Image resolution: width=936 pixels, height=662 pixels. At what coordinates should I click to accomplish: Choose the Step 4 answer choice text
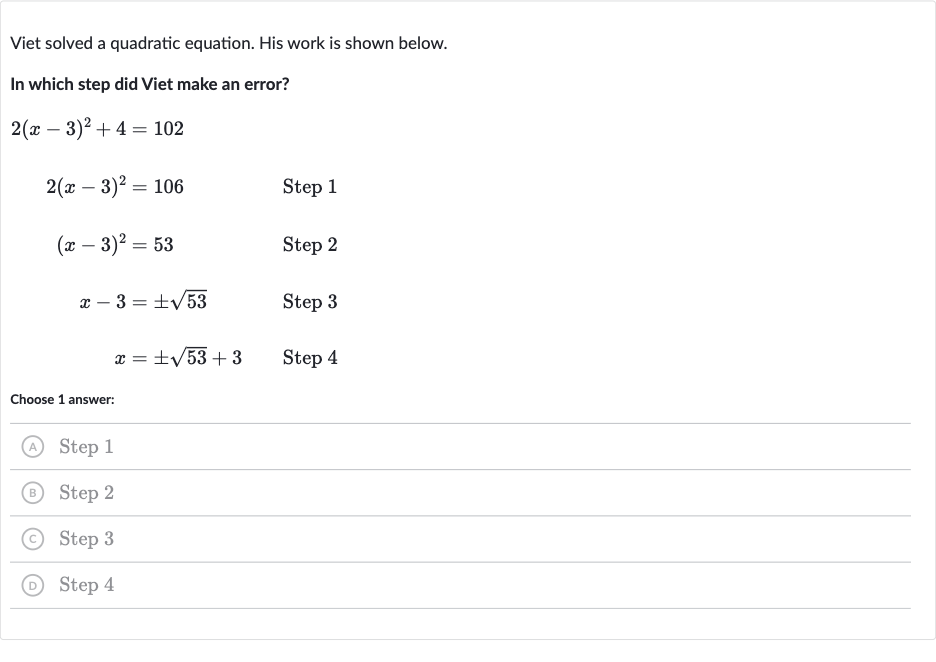tap(86, 585)
